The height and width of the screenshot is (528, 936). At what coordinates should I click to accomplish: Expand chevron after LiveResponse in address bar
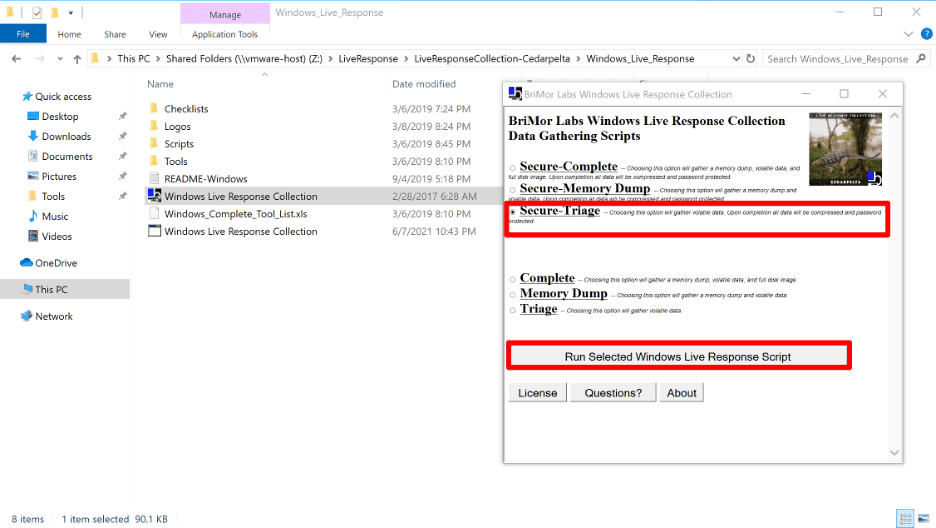click(406, 58)
